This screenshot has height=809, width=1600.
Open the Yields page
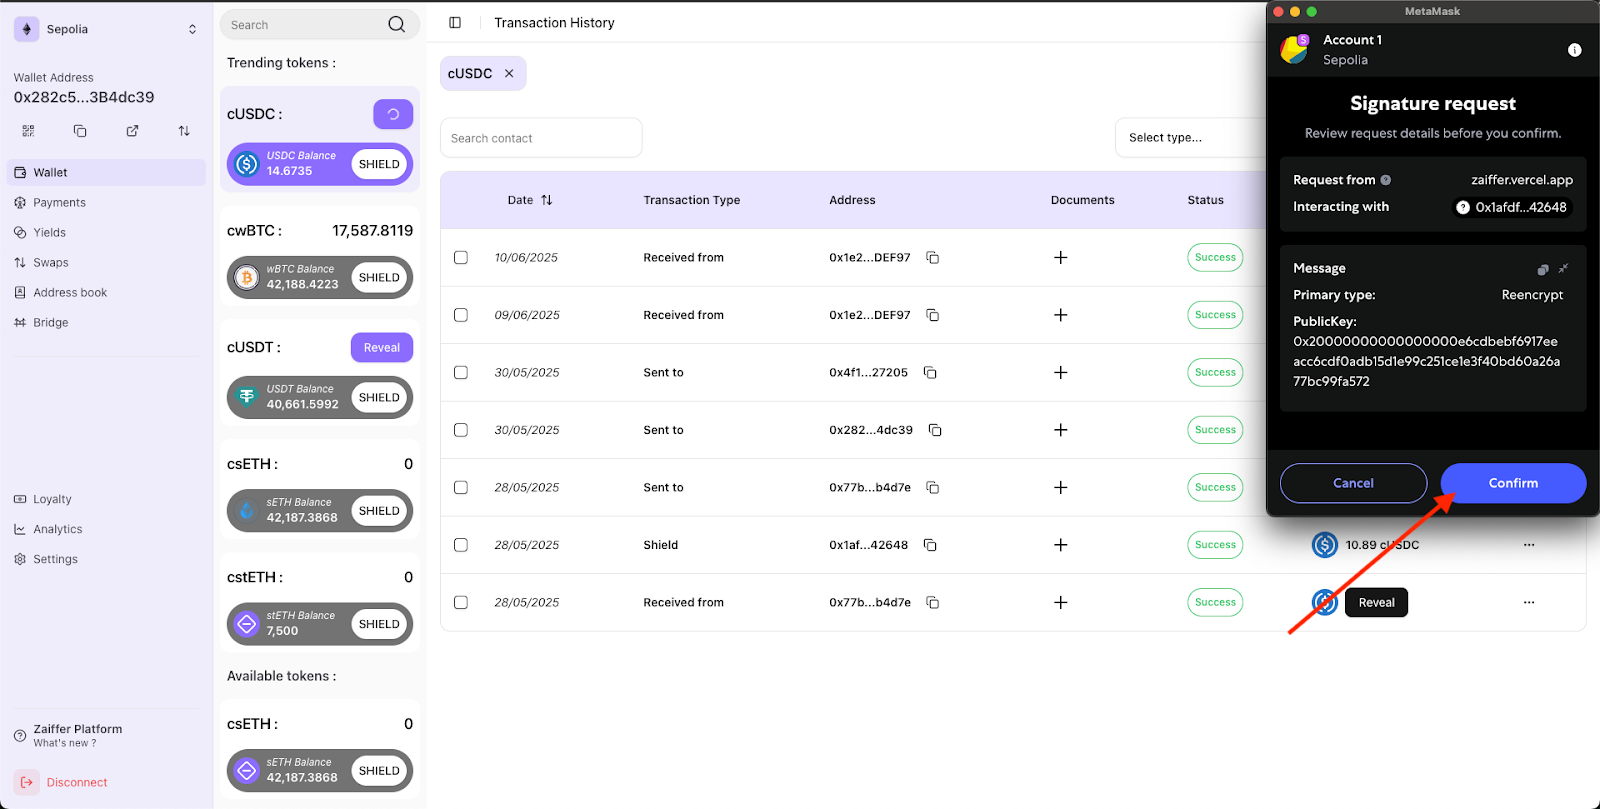tap(106, 233)
